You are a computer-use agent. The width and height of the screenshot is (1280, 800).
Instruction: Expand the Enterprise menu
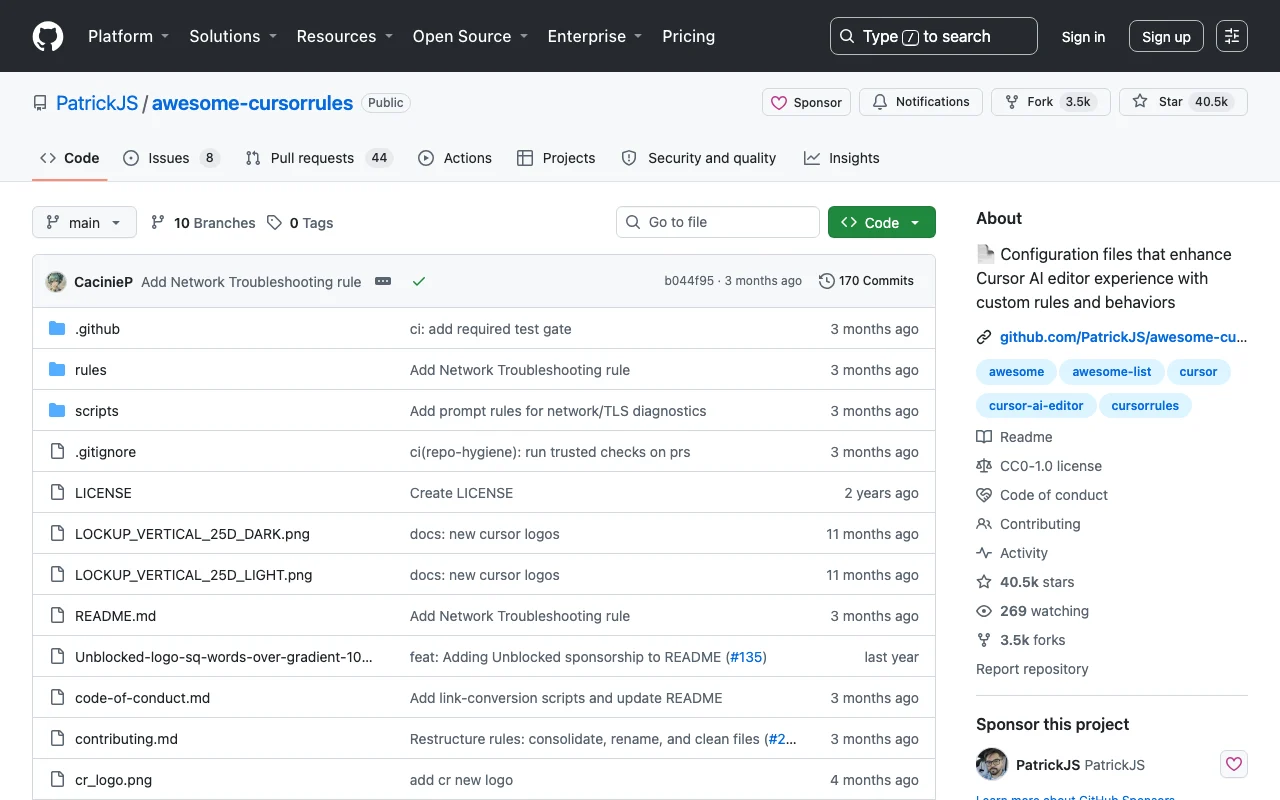point(595,36)
